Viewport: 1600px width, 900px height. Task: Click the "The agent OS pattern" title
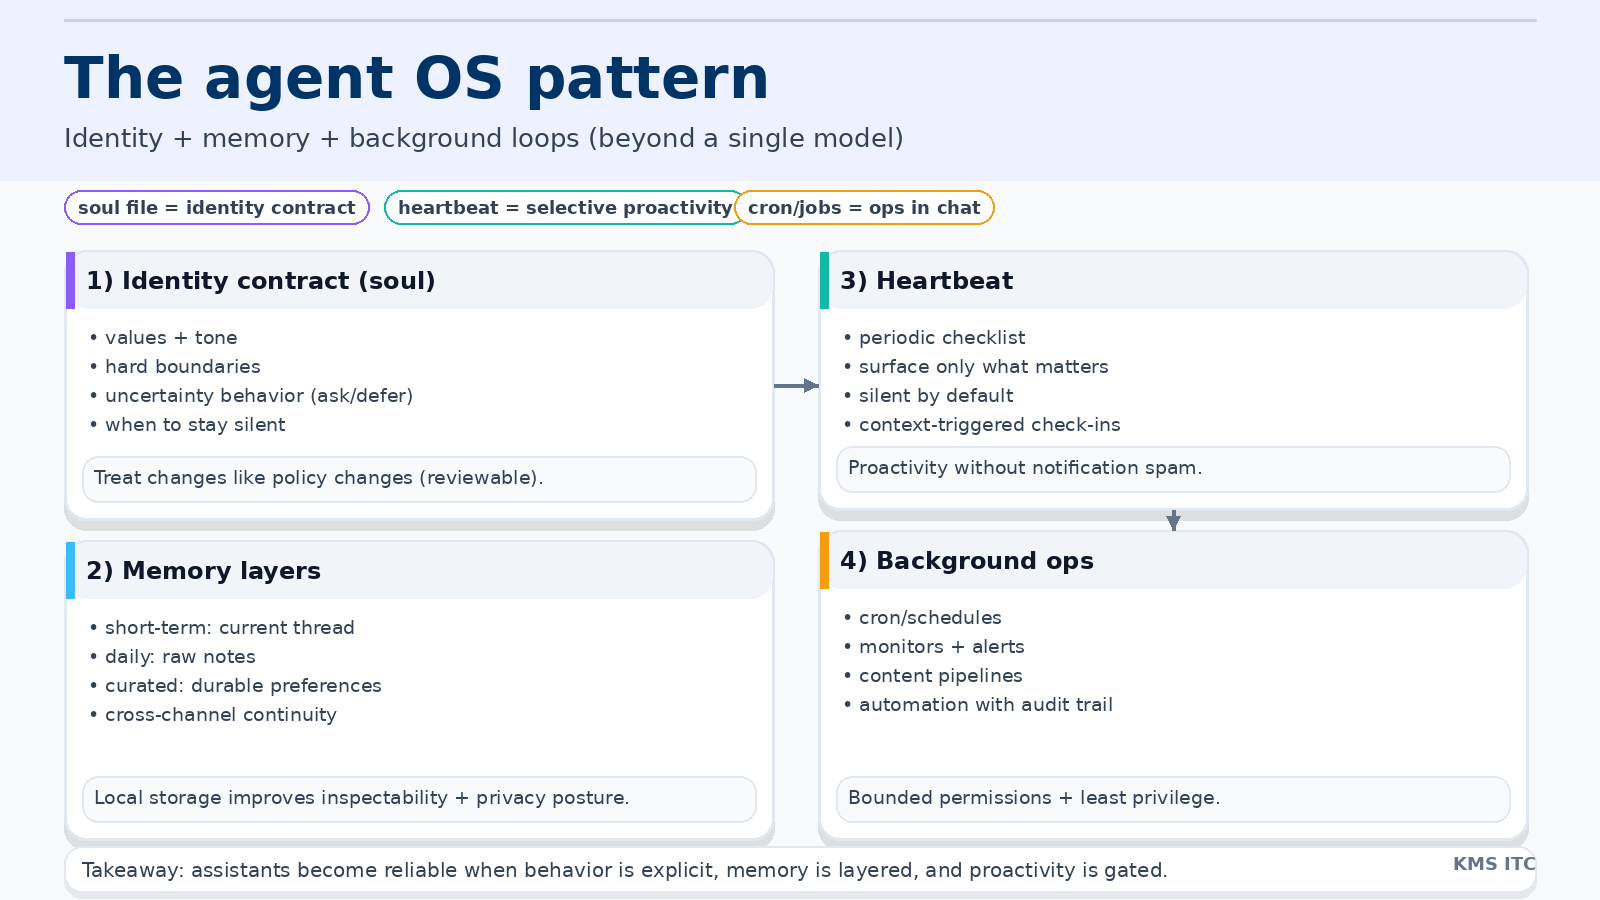point(416,78)
